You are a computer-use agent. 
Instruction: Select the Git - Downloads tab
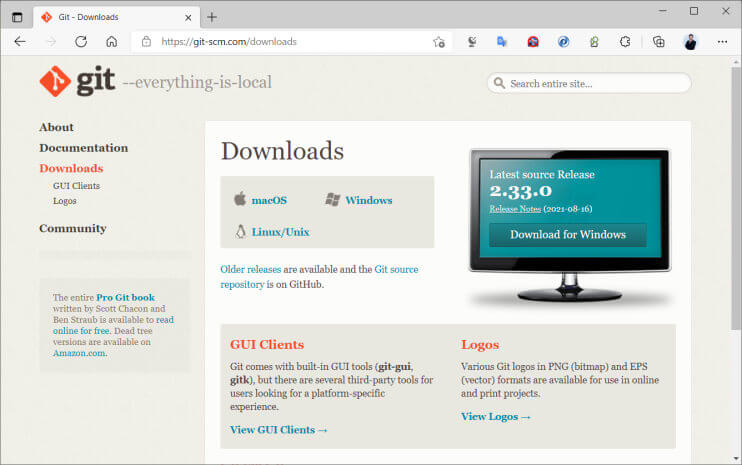pyautogui.click(x=117, y=17)
